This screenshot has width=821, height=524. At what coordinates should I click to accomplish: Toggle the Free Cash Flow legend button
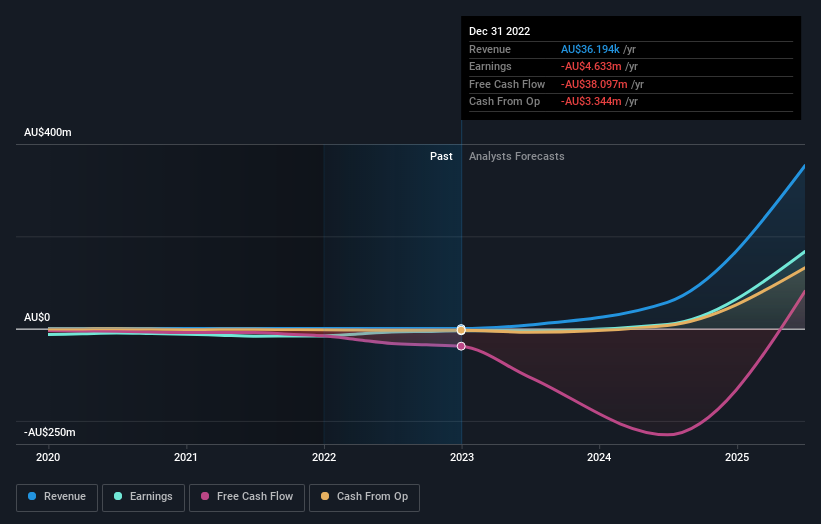[247, 497]
